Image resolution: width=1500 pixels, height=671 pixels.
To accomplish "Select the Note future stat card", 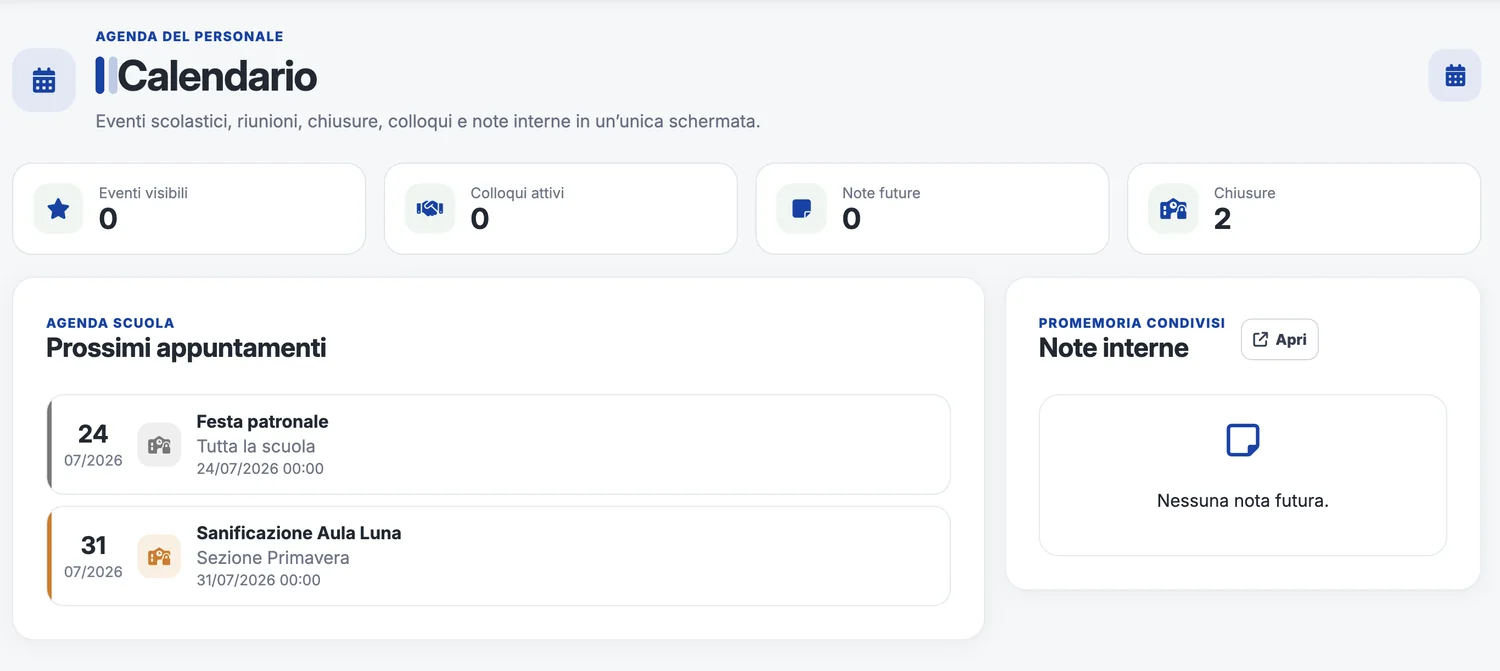I will click(932, 209).
